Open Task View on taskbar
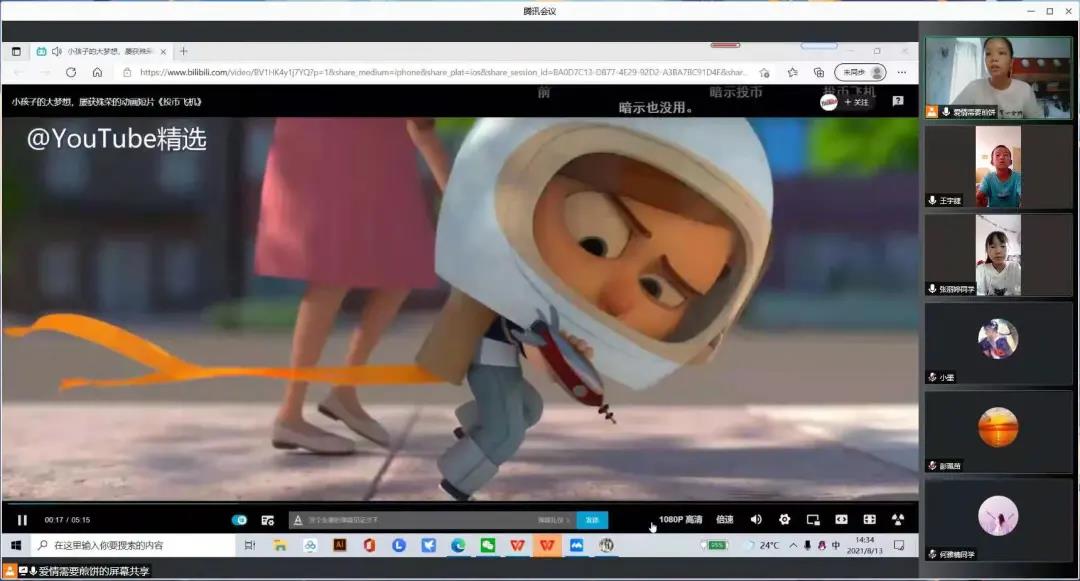This screenshot has width=1080, height=581. [249, 545]
